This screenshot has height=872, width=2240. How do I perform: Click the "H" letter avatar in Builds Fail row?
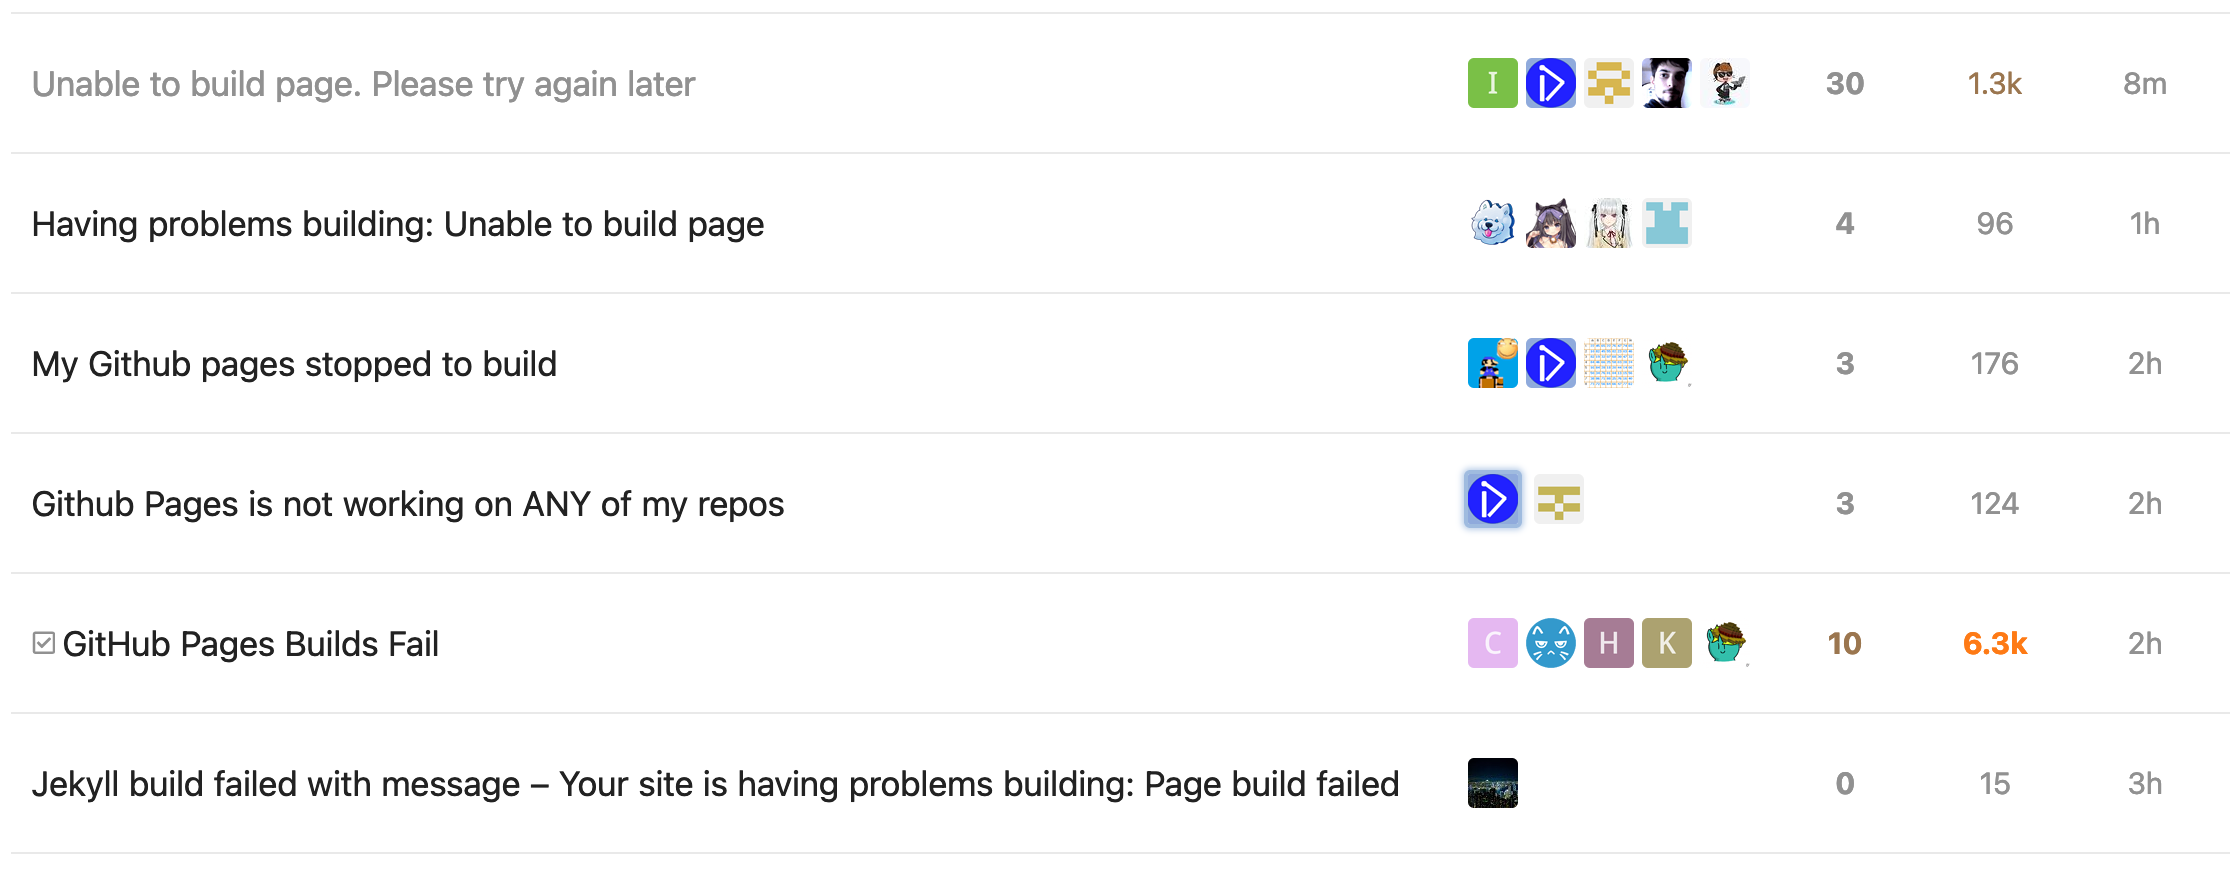point(1608,643)
